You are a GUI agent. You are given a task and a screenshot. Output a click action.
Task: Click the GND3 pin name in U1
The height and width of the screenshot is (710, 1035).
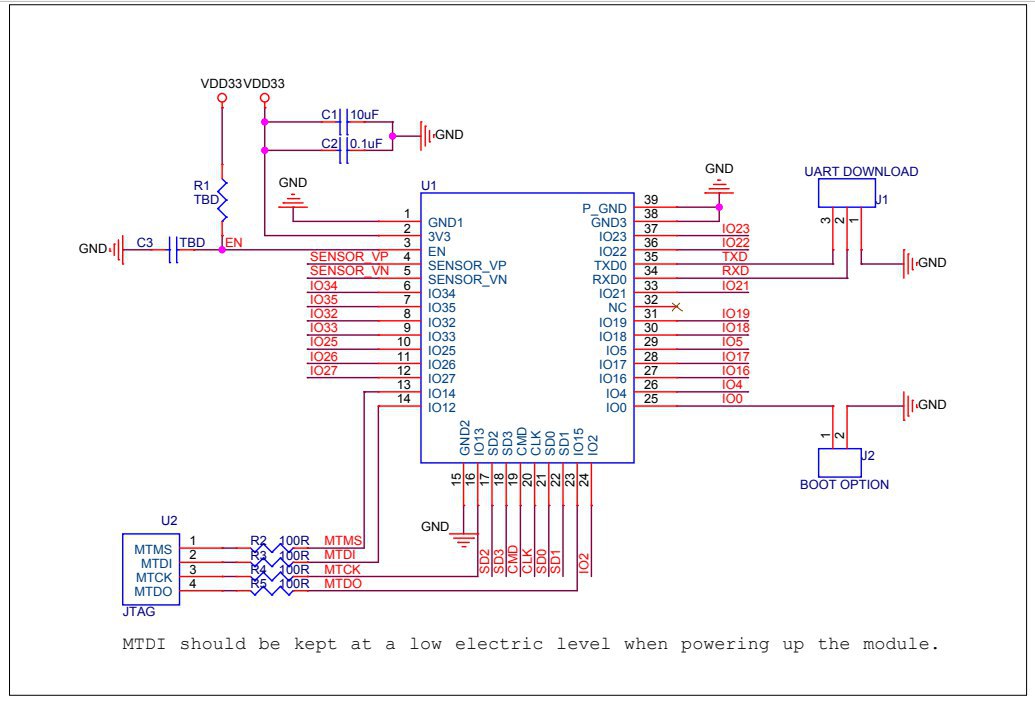pos(609,222)
